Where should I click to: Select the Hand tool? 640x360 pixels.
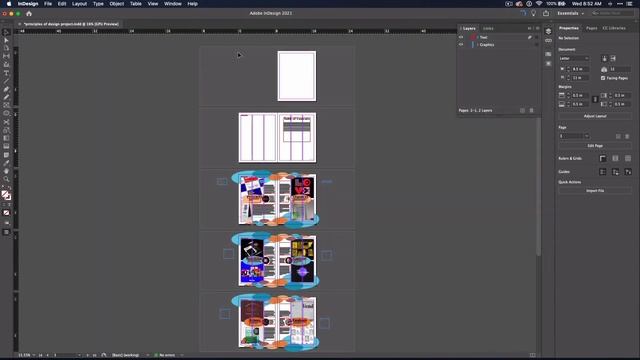click(6, 171)
